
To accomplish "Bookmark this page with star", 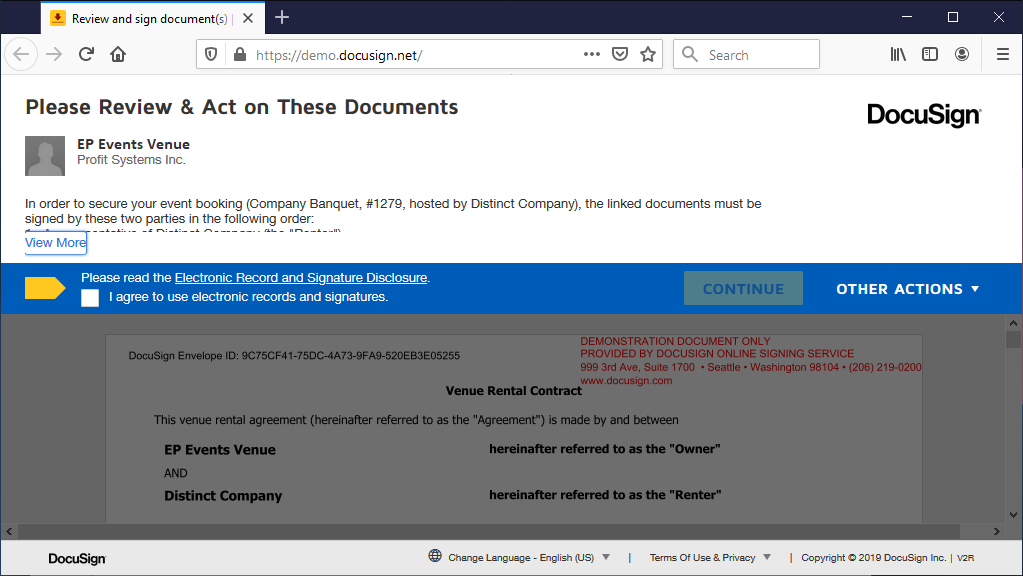I will (648, 54).
